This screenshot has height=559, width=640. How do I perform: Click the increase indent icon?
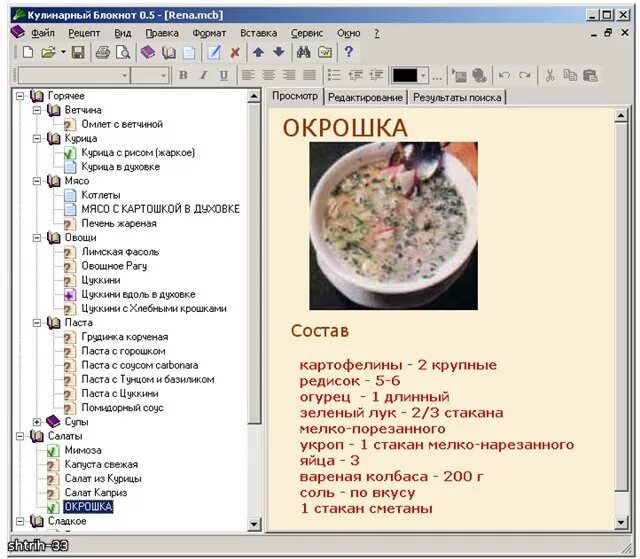(376, 75)
